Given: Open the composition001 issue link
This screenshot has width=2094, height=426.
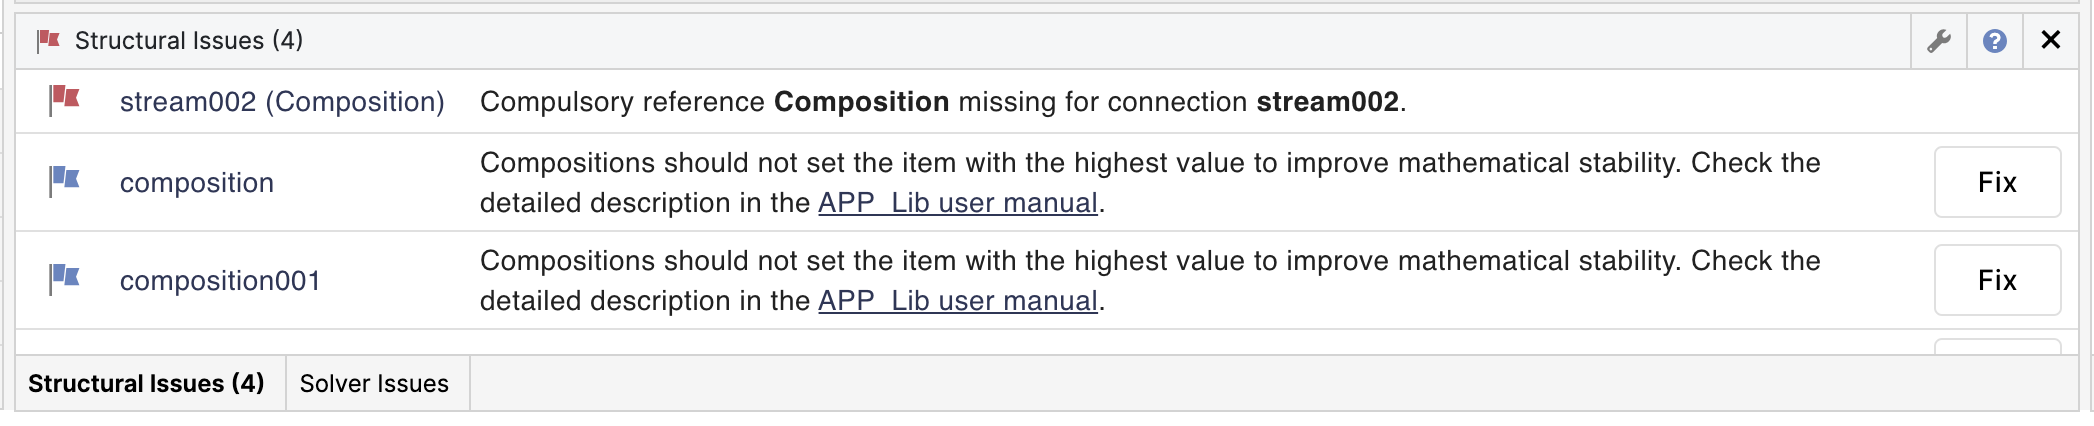Looking at the screenshot, I should 220,281.
